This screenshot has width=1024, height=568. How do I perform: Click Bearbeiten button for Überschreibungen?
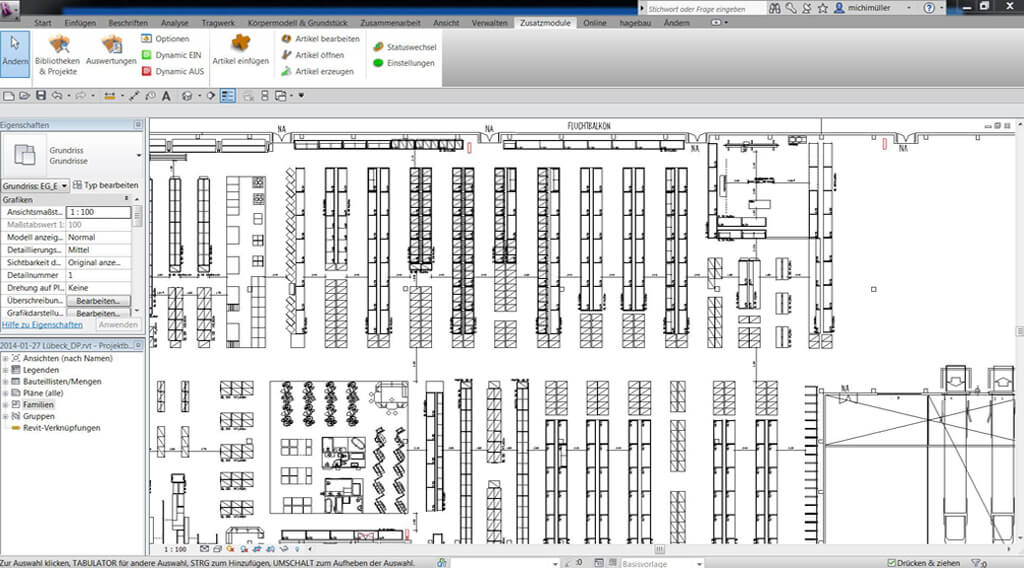98,300
